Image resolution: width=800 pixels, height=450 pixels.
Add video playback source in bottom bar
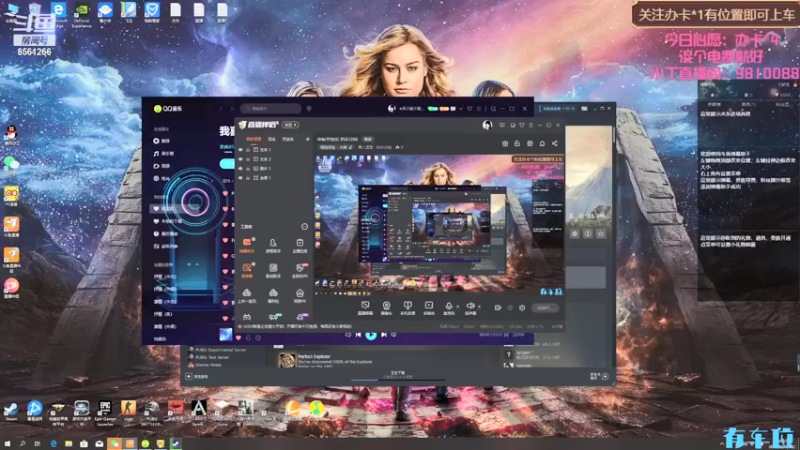(x=429, y=308)
